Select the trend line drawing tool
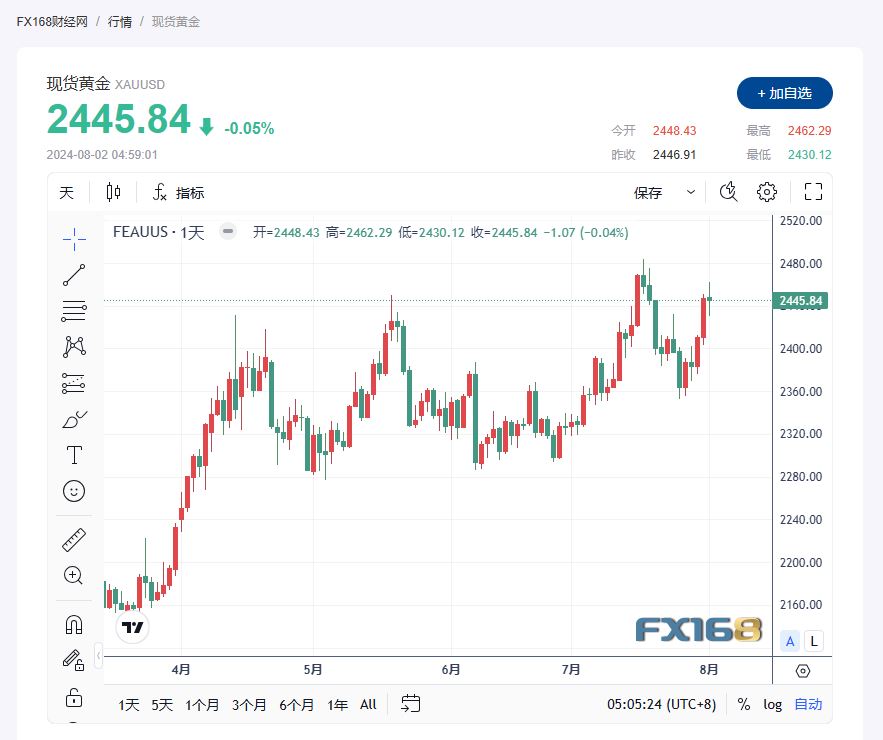The height and width of the screenshot is (740, 883). click(x=74, y=275)
